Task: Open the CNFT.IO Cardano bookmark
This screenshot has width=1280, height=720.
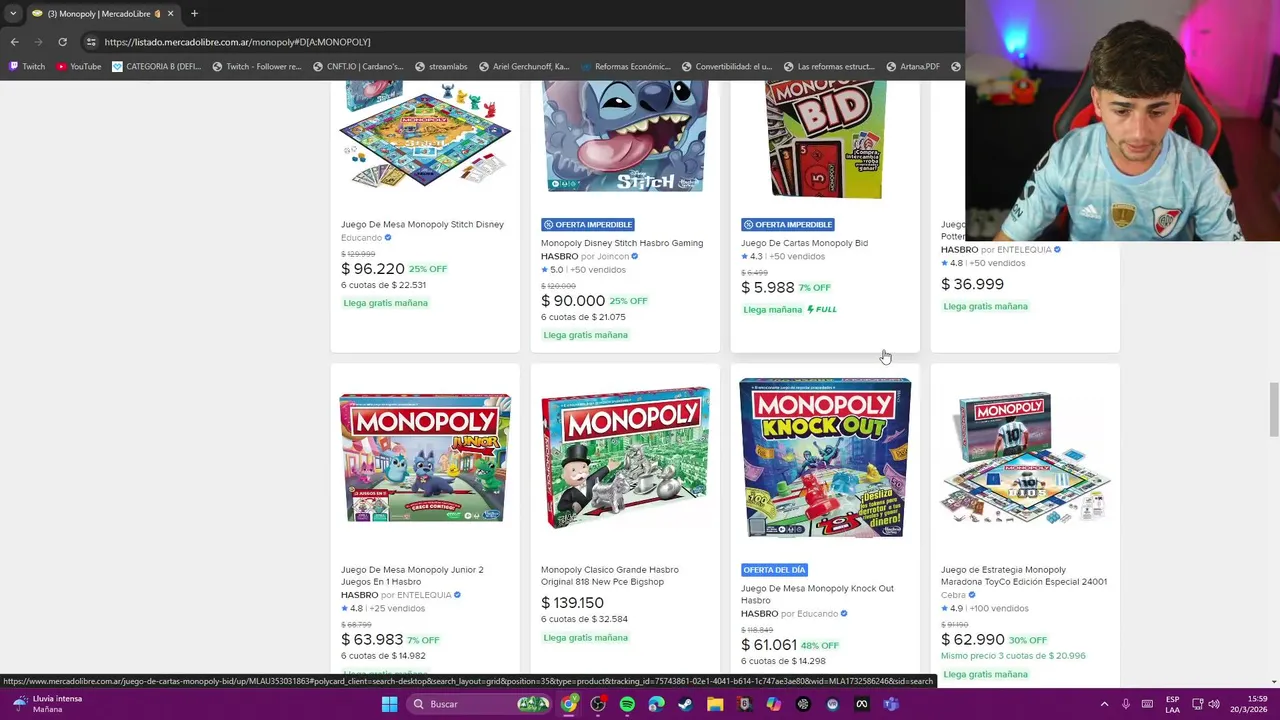Action: pyautogui.click(x=358, y=67)
